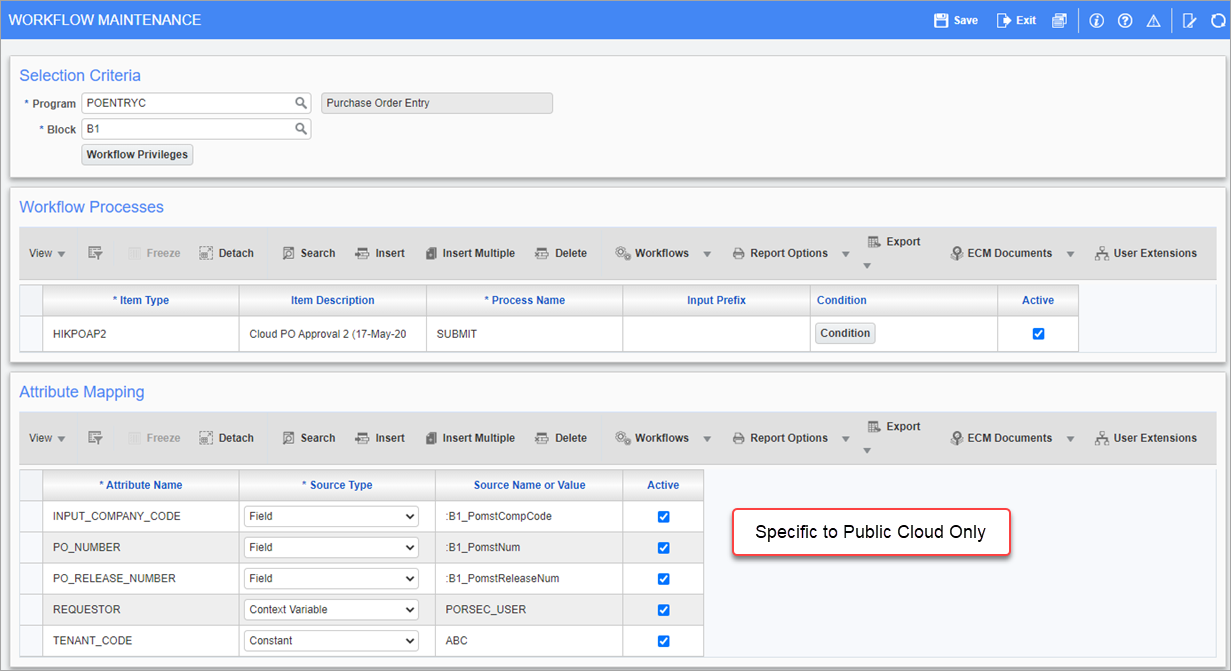Click the Help question mark icon
The height and width of the screenshot is (671, 1231).
pos(1124,20)
